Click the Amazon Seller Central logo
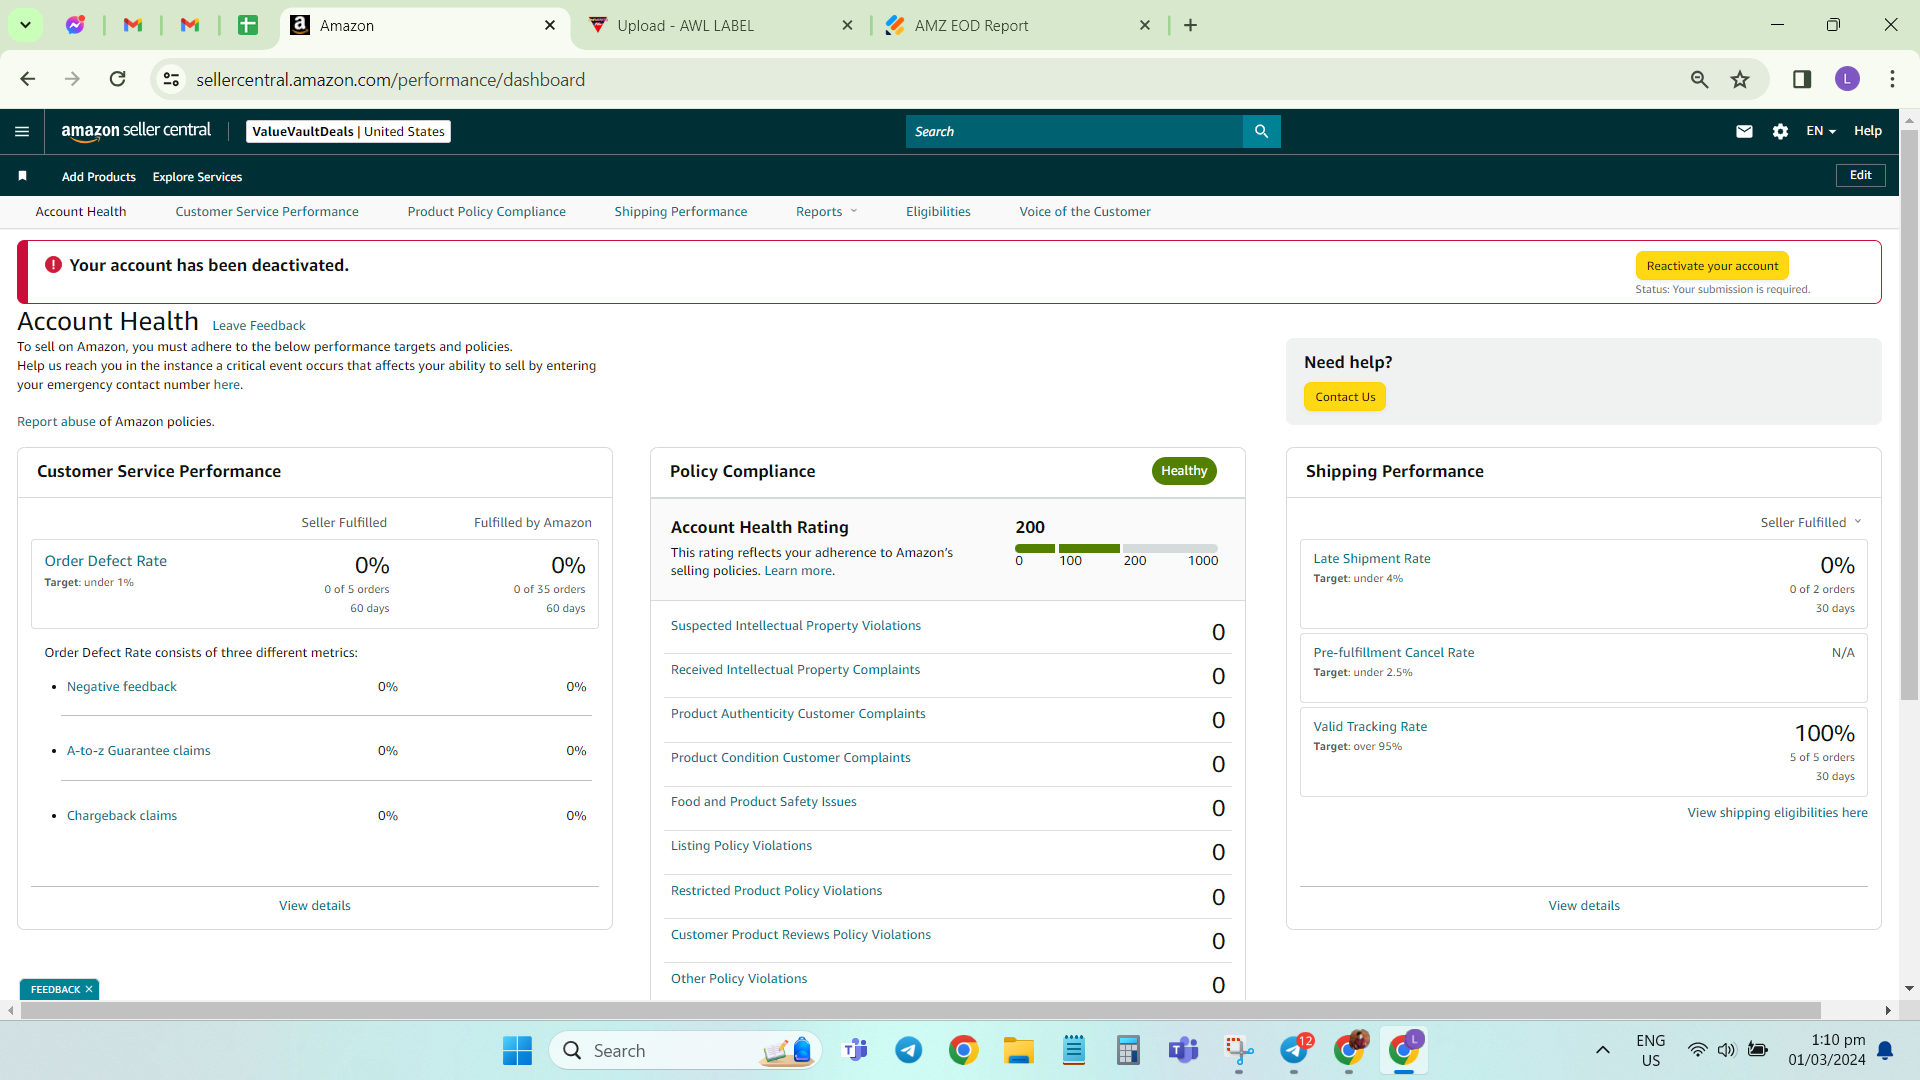The width and height of the screenshot is (1920, 1080). [x=136, y=131]
